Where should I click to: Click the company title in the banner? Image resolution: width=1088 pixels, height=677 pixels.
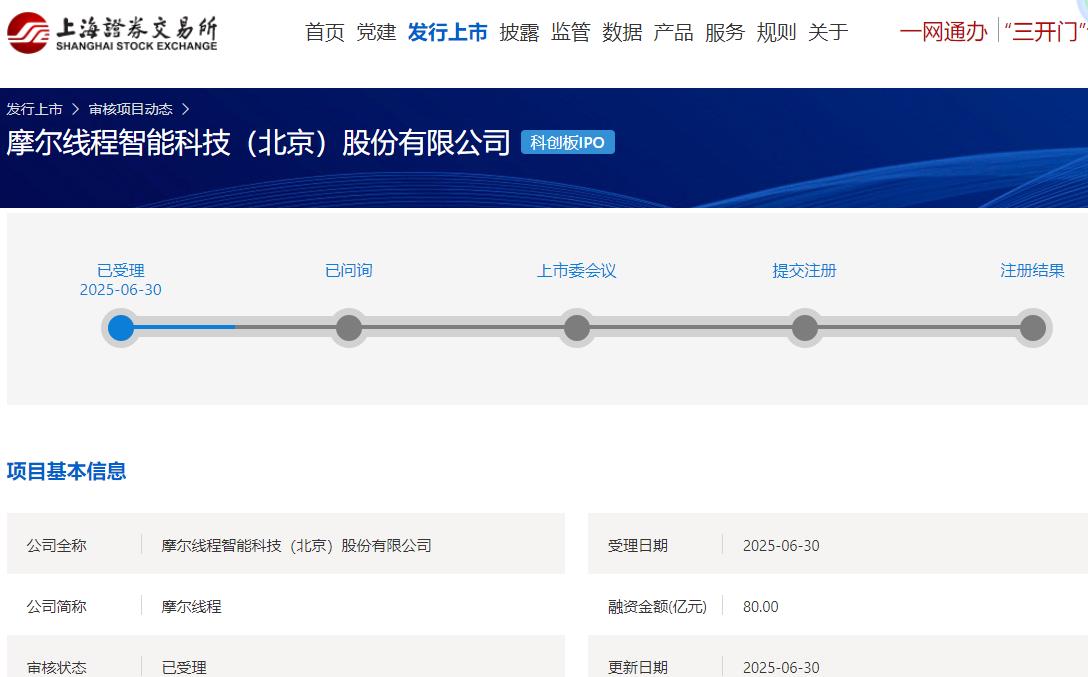coord(258,142)
